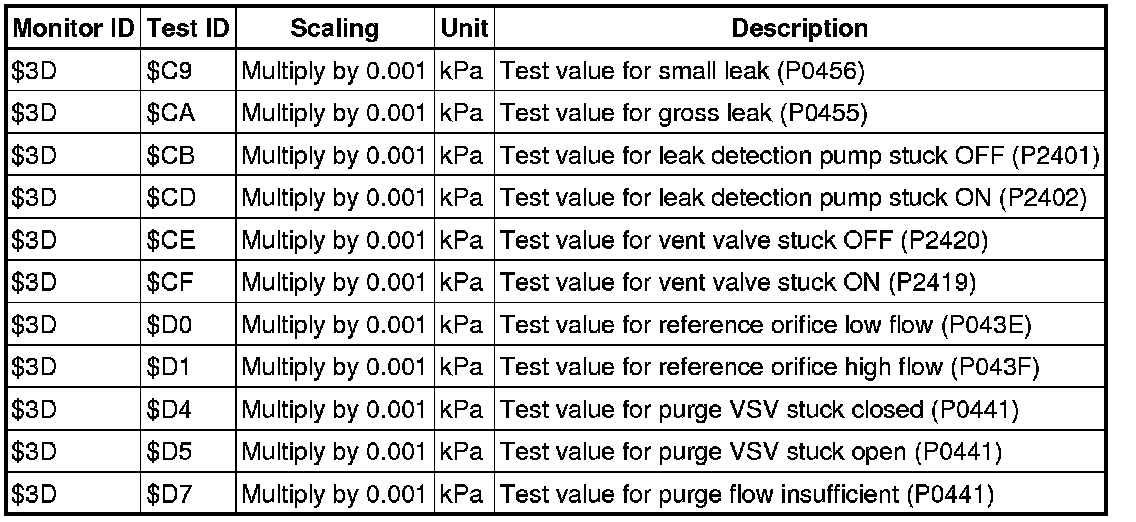Click the Description column header
The width and height of the screenshot is (1136, 522).
click(x=800, y=28)
